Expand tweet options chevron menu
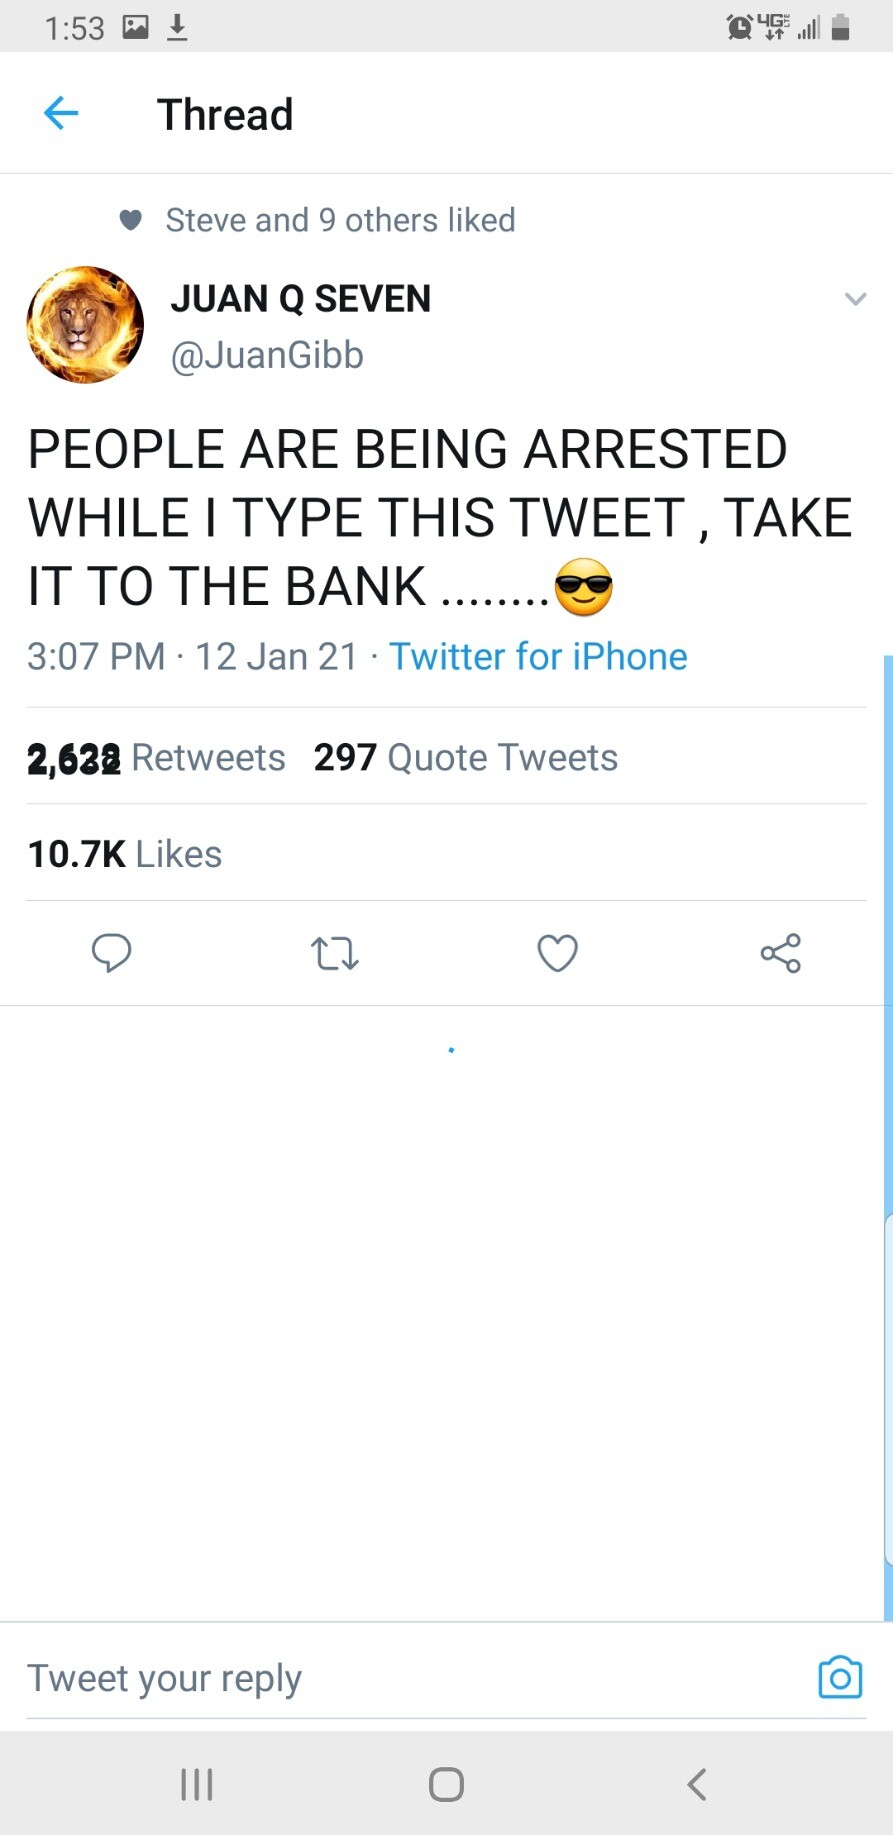893x1835 pixels. [x=855, y=299]
